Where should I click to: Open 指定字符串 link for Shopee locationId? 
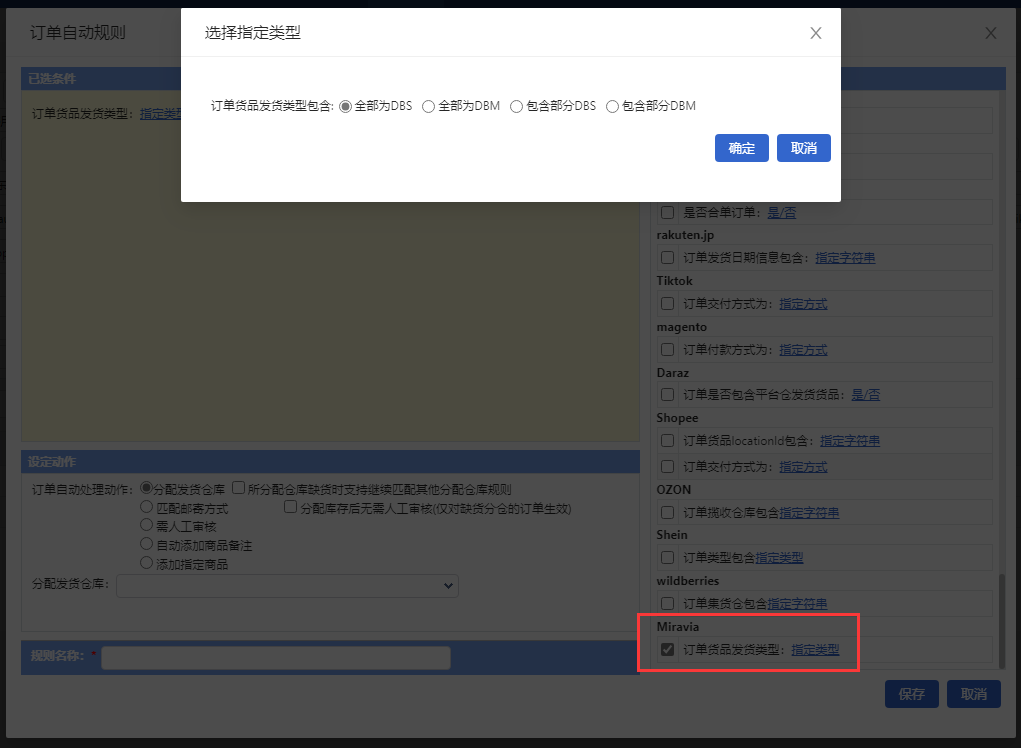pyautogui.click(x=850, y=441)
